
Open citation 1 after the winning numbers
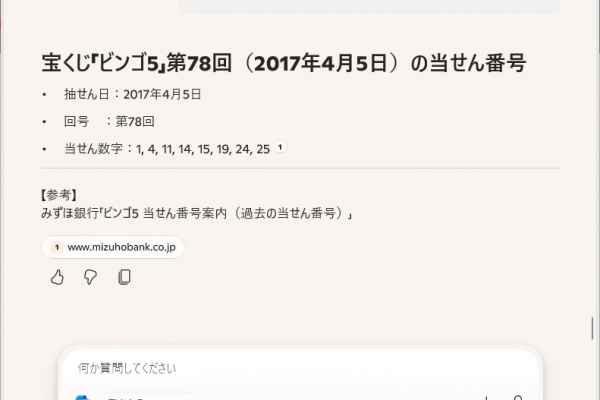tap(280, 147)
